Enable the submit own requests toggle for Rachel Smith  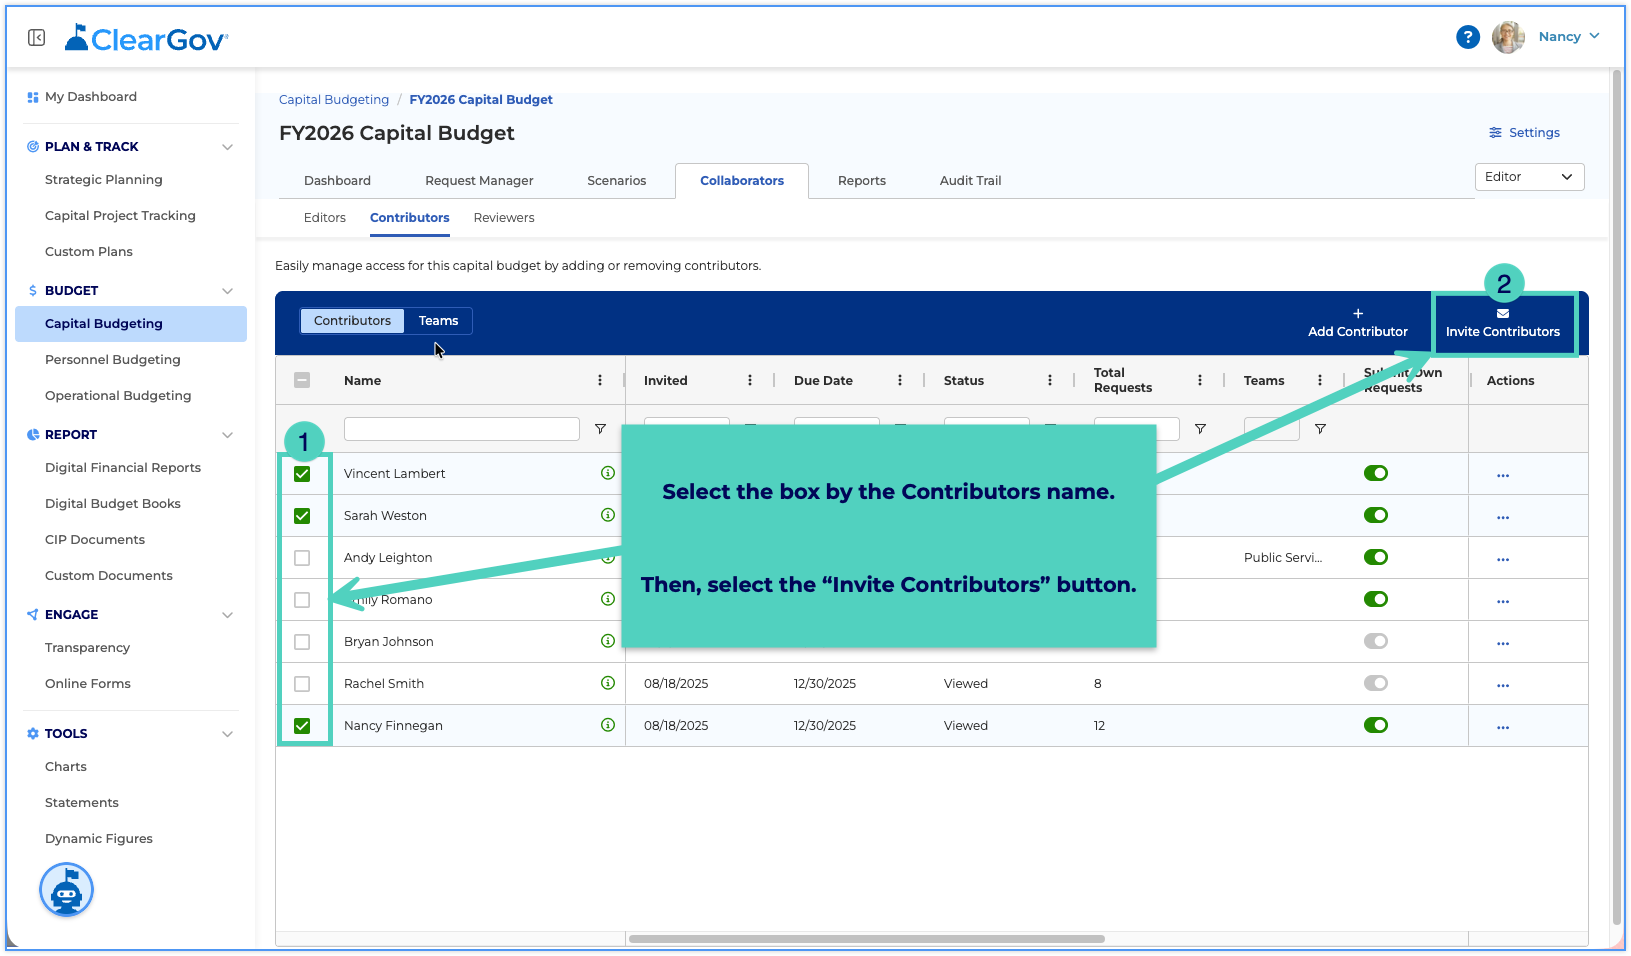point(1376,683)
